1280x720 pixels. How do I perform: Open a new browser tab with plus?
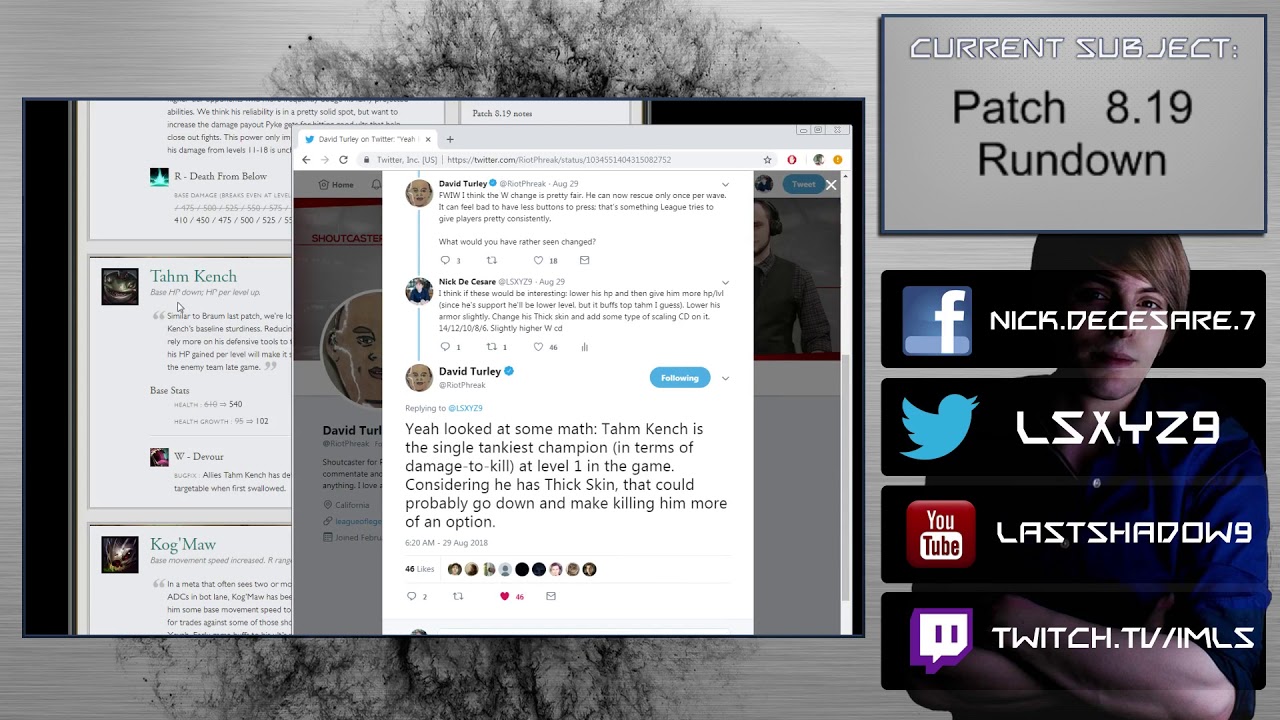(x=450, y=139)
